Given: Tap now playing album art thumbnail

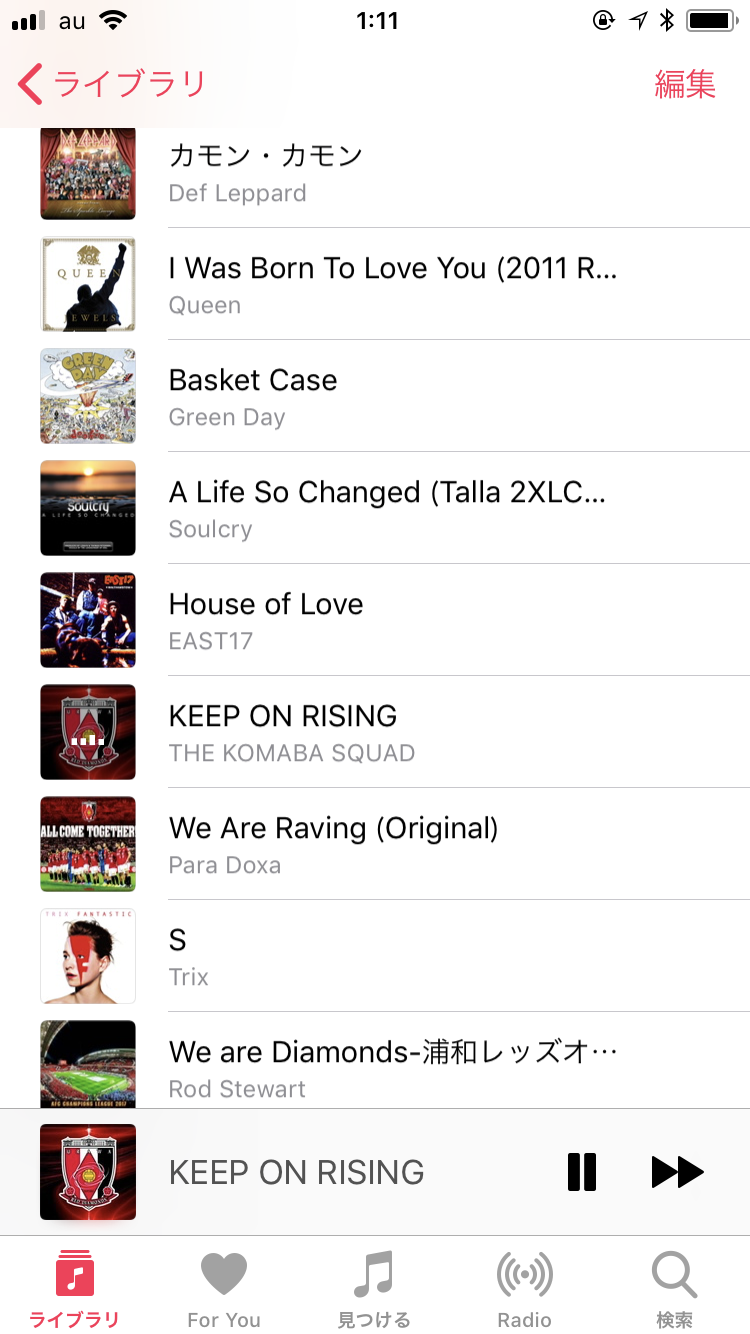Looking at the screenshot, I should pos(88,1172).
